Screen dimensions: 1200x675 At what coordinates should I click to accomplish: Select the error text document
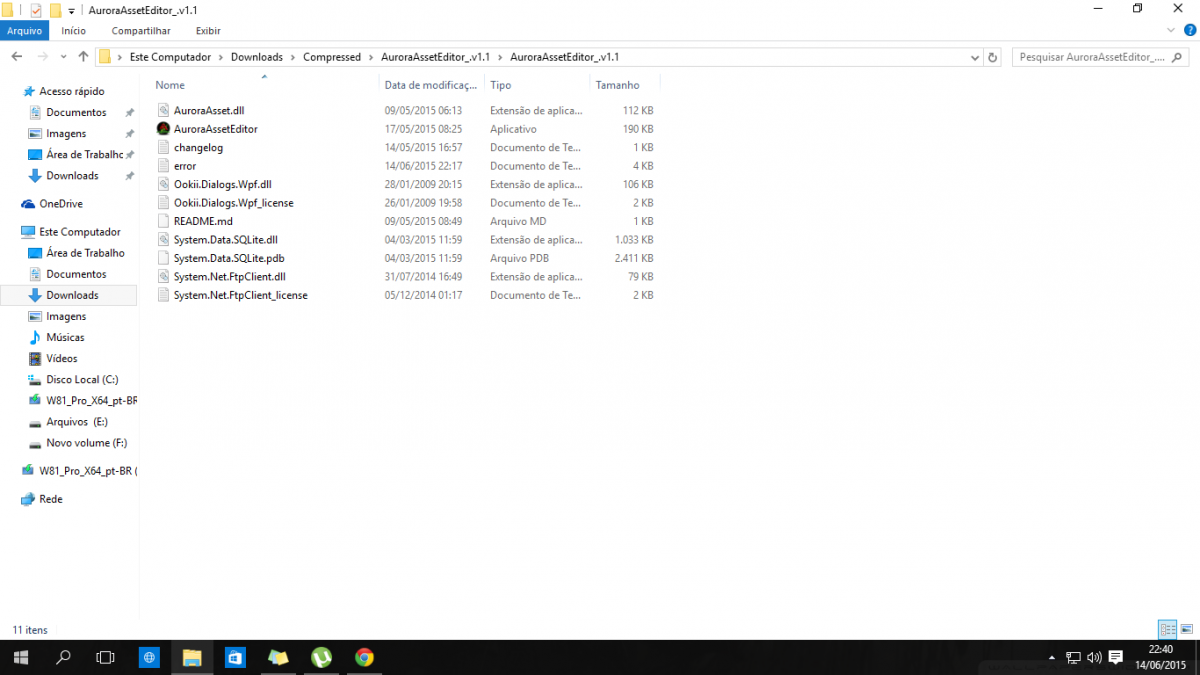coord(177,166)
